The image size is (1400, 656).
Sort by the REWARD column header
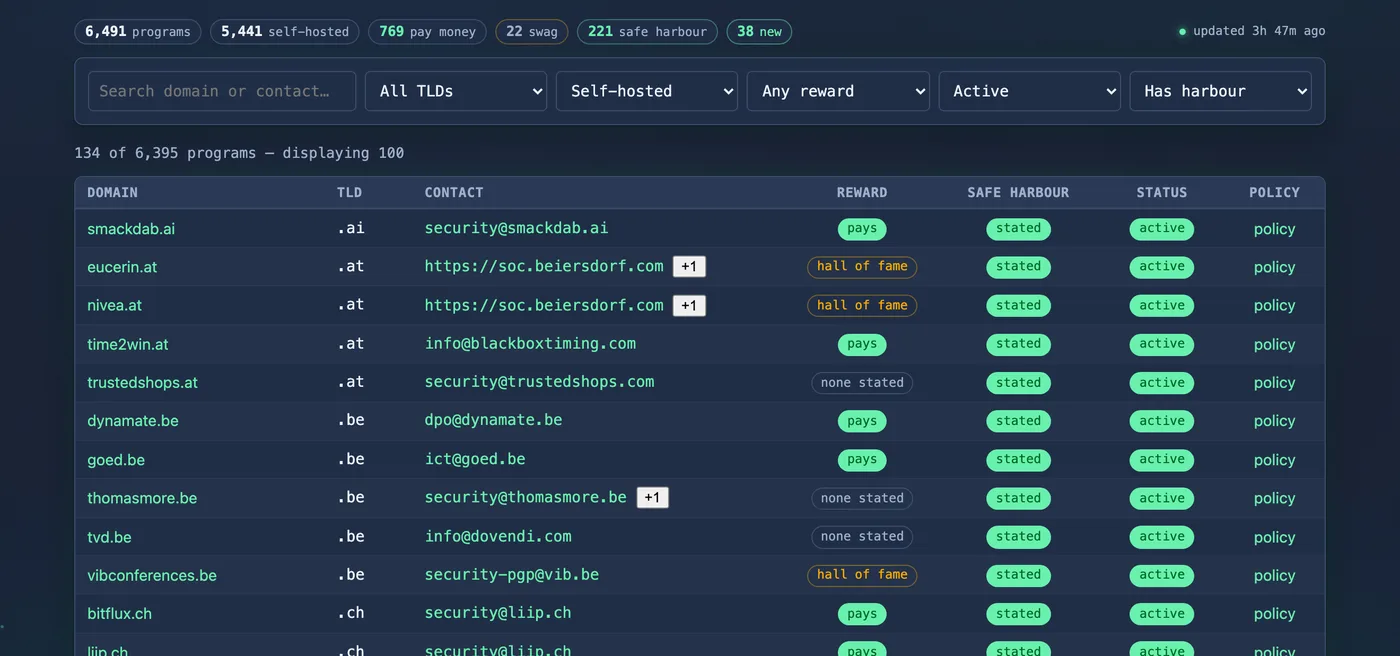[x=862, y=192]
